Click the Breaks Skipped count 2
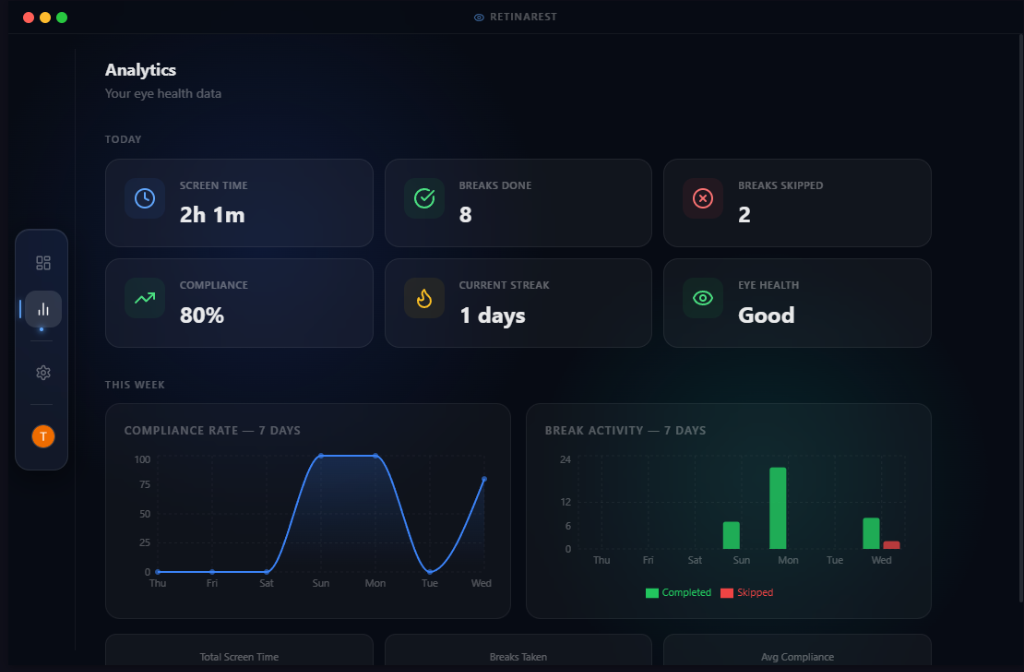1024x672 pixels. click(x=744, y=215)
